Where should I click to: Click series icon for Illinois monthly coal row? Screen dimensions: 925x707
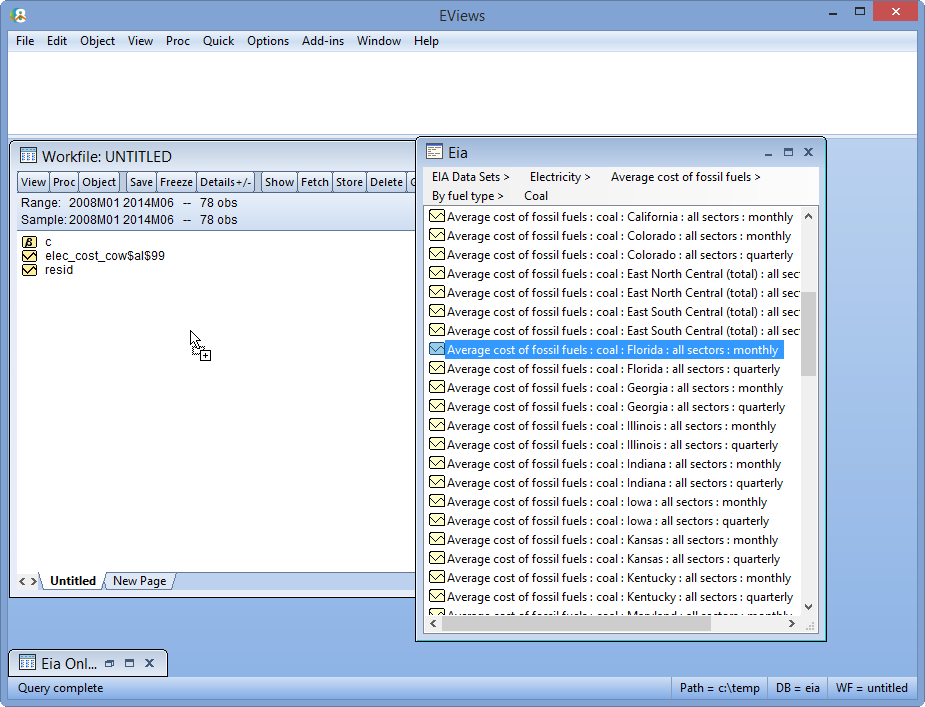[x=436, y=426]
